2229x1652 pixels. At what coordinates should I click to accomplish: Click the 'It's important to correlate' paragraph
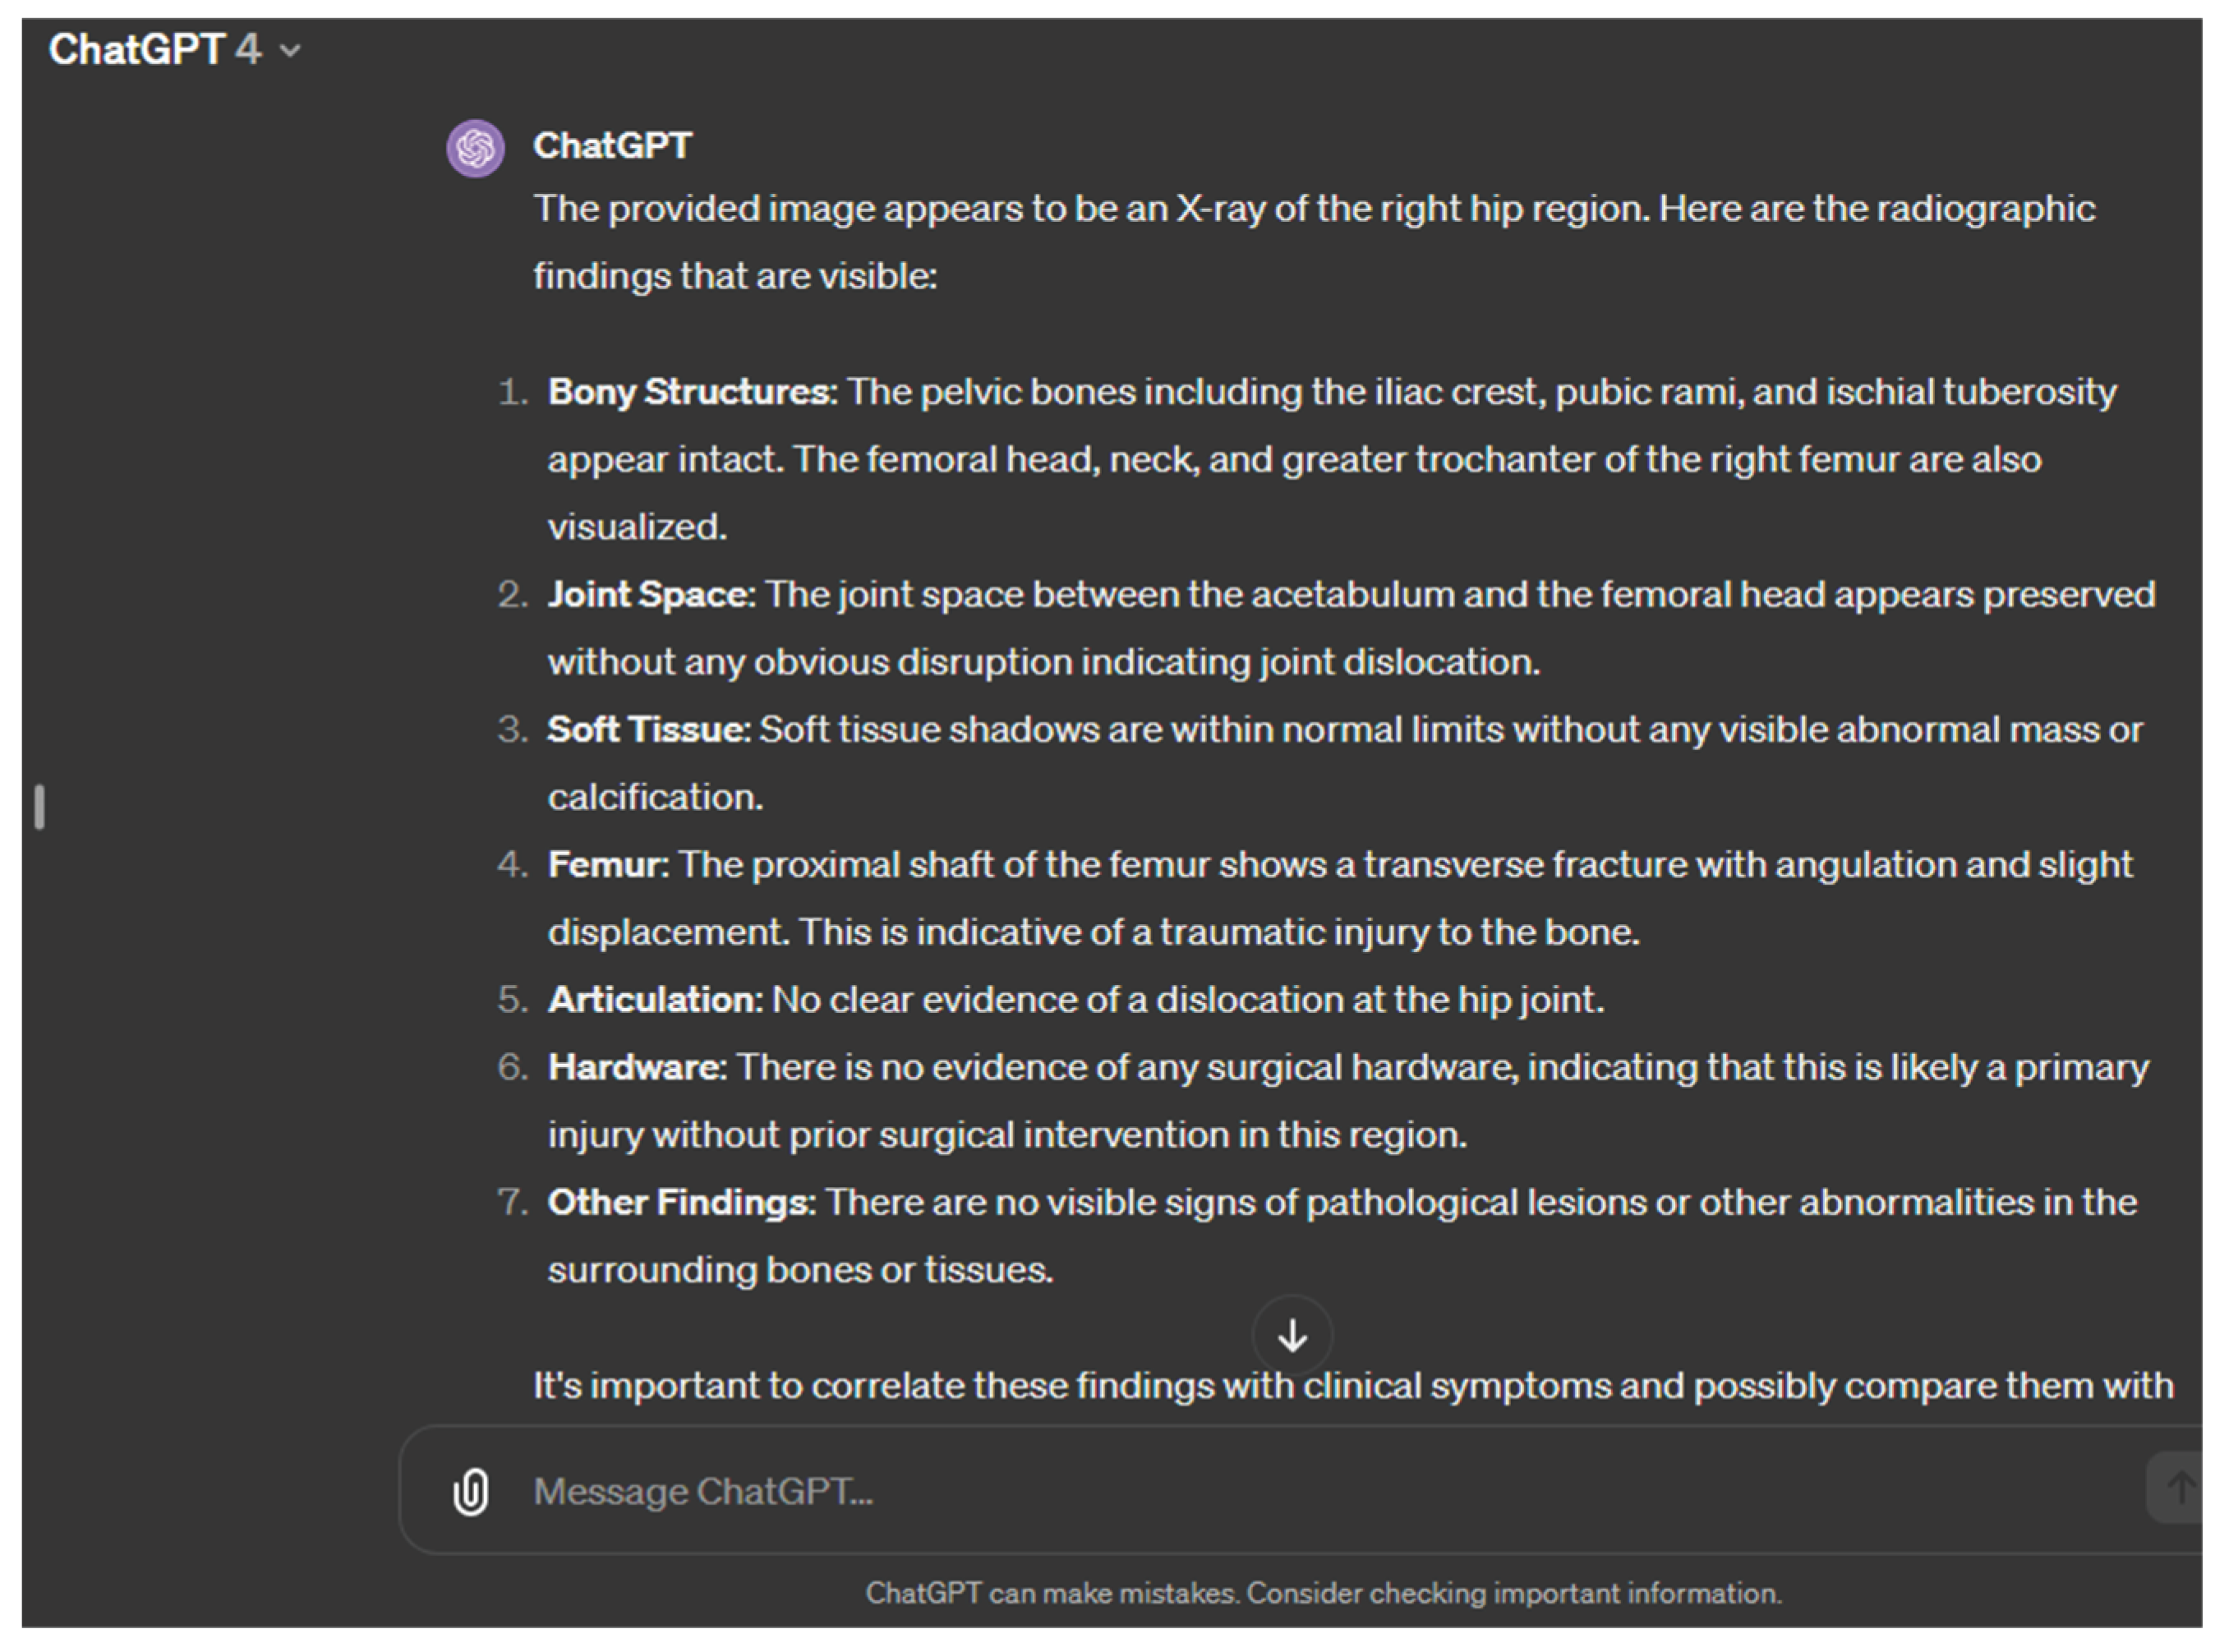(1352, 1387)
